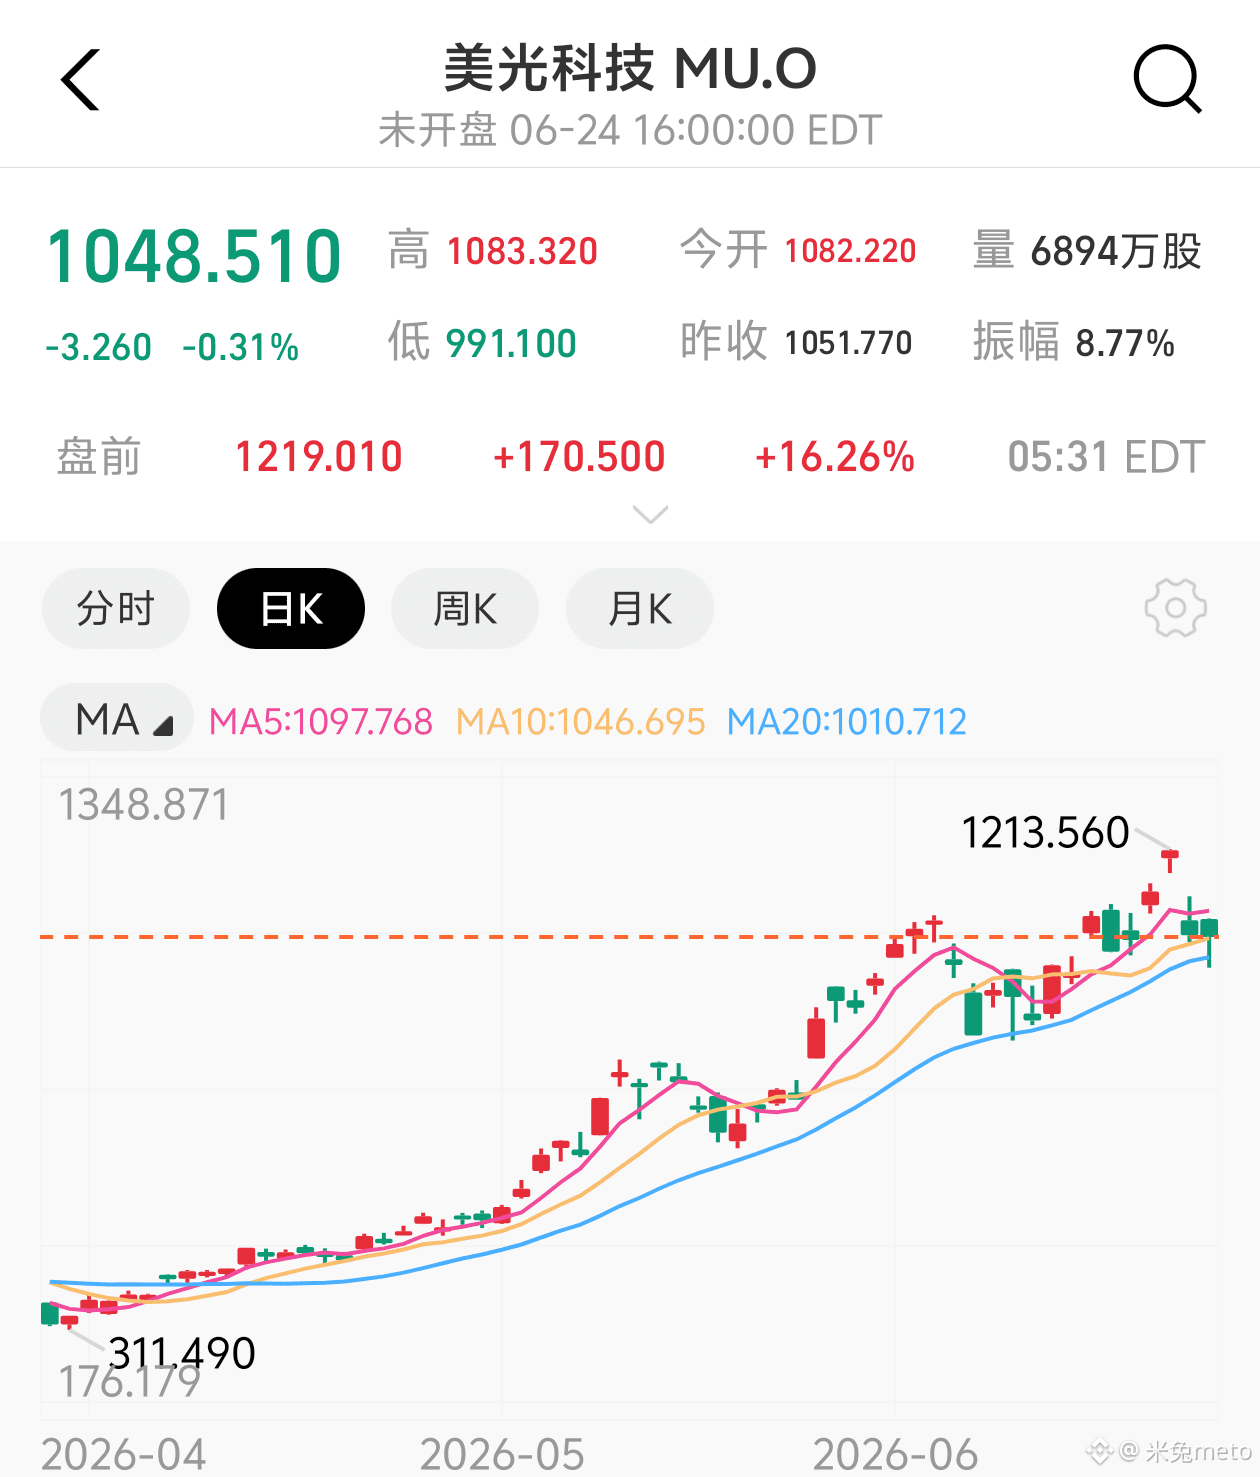Tap the percentage change -0.31%
This screenshot has width=1260, height=1477.
[240, 347]
